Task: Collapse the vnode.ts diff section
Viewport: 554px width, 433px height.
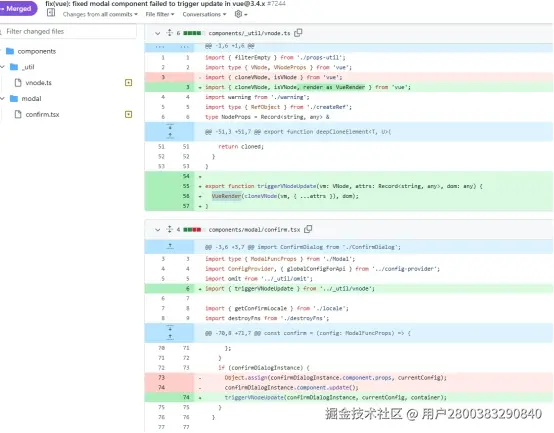Action: tap(158, 33)
